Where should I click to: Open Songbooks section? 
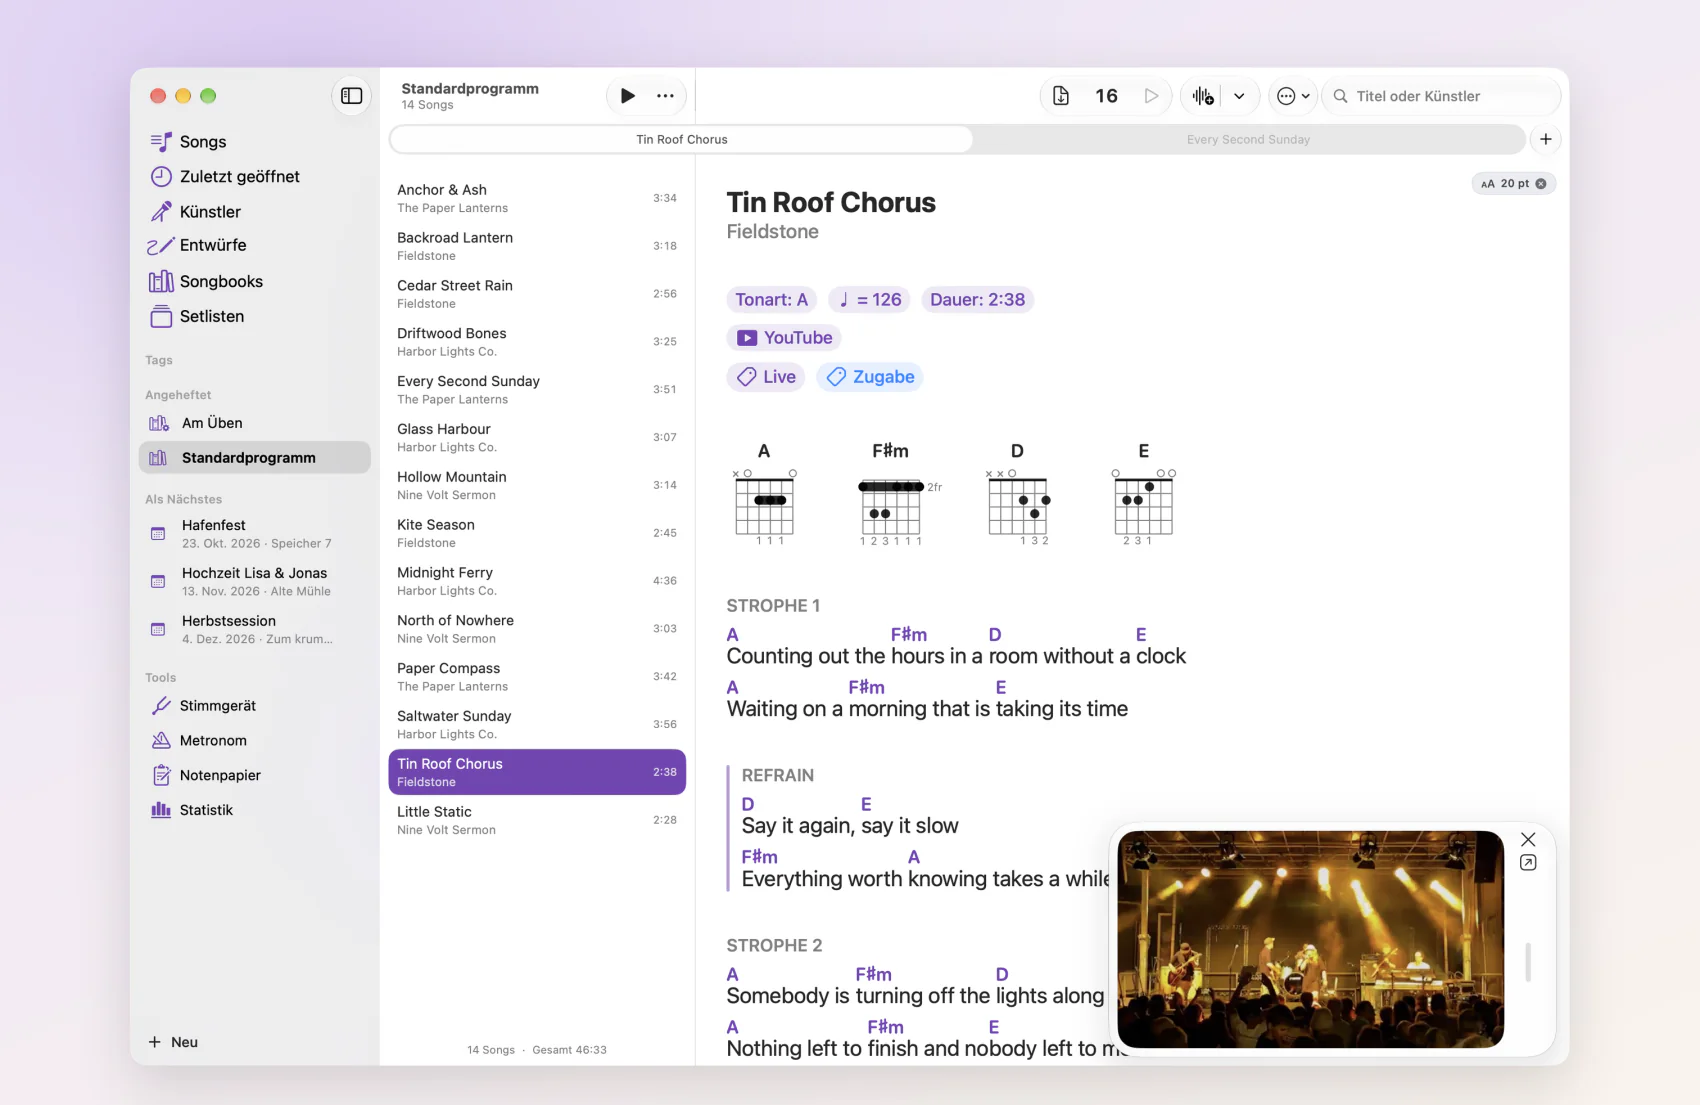click(255, 282)
